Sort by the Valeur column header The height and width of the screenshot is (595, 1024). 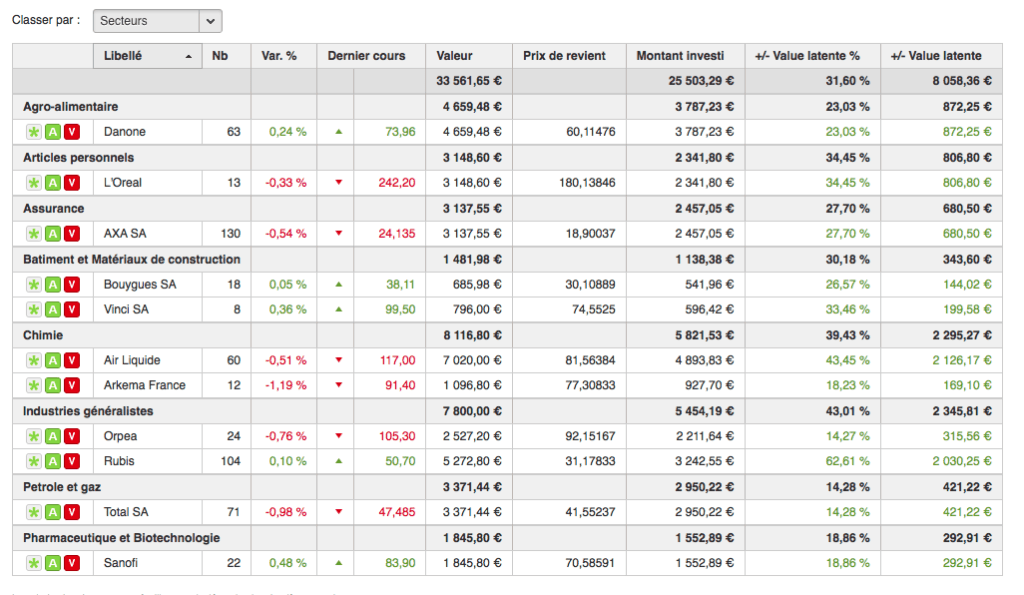(x=469, y=56)
